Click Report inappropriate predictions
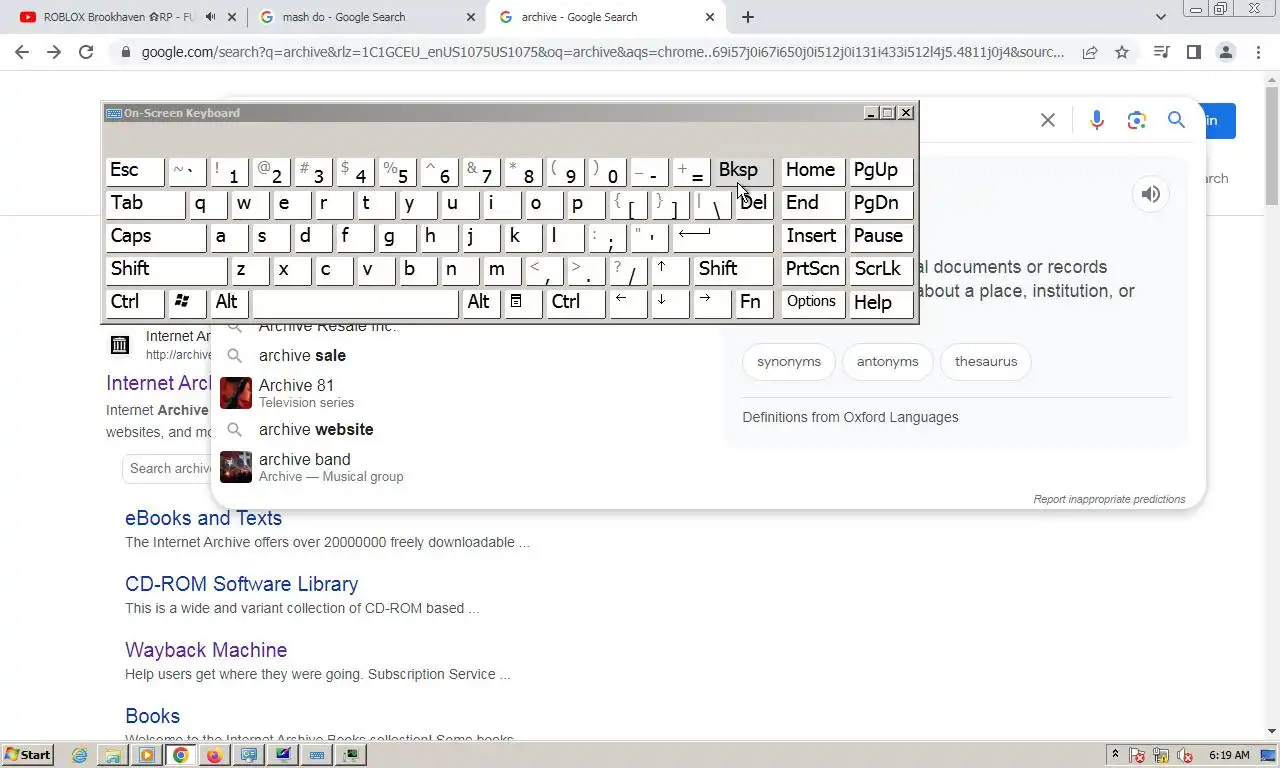Image resolution: width=1280 pixels, height=768 pixels. pos(1109,499)
